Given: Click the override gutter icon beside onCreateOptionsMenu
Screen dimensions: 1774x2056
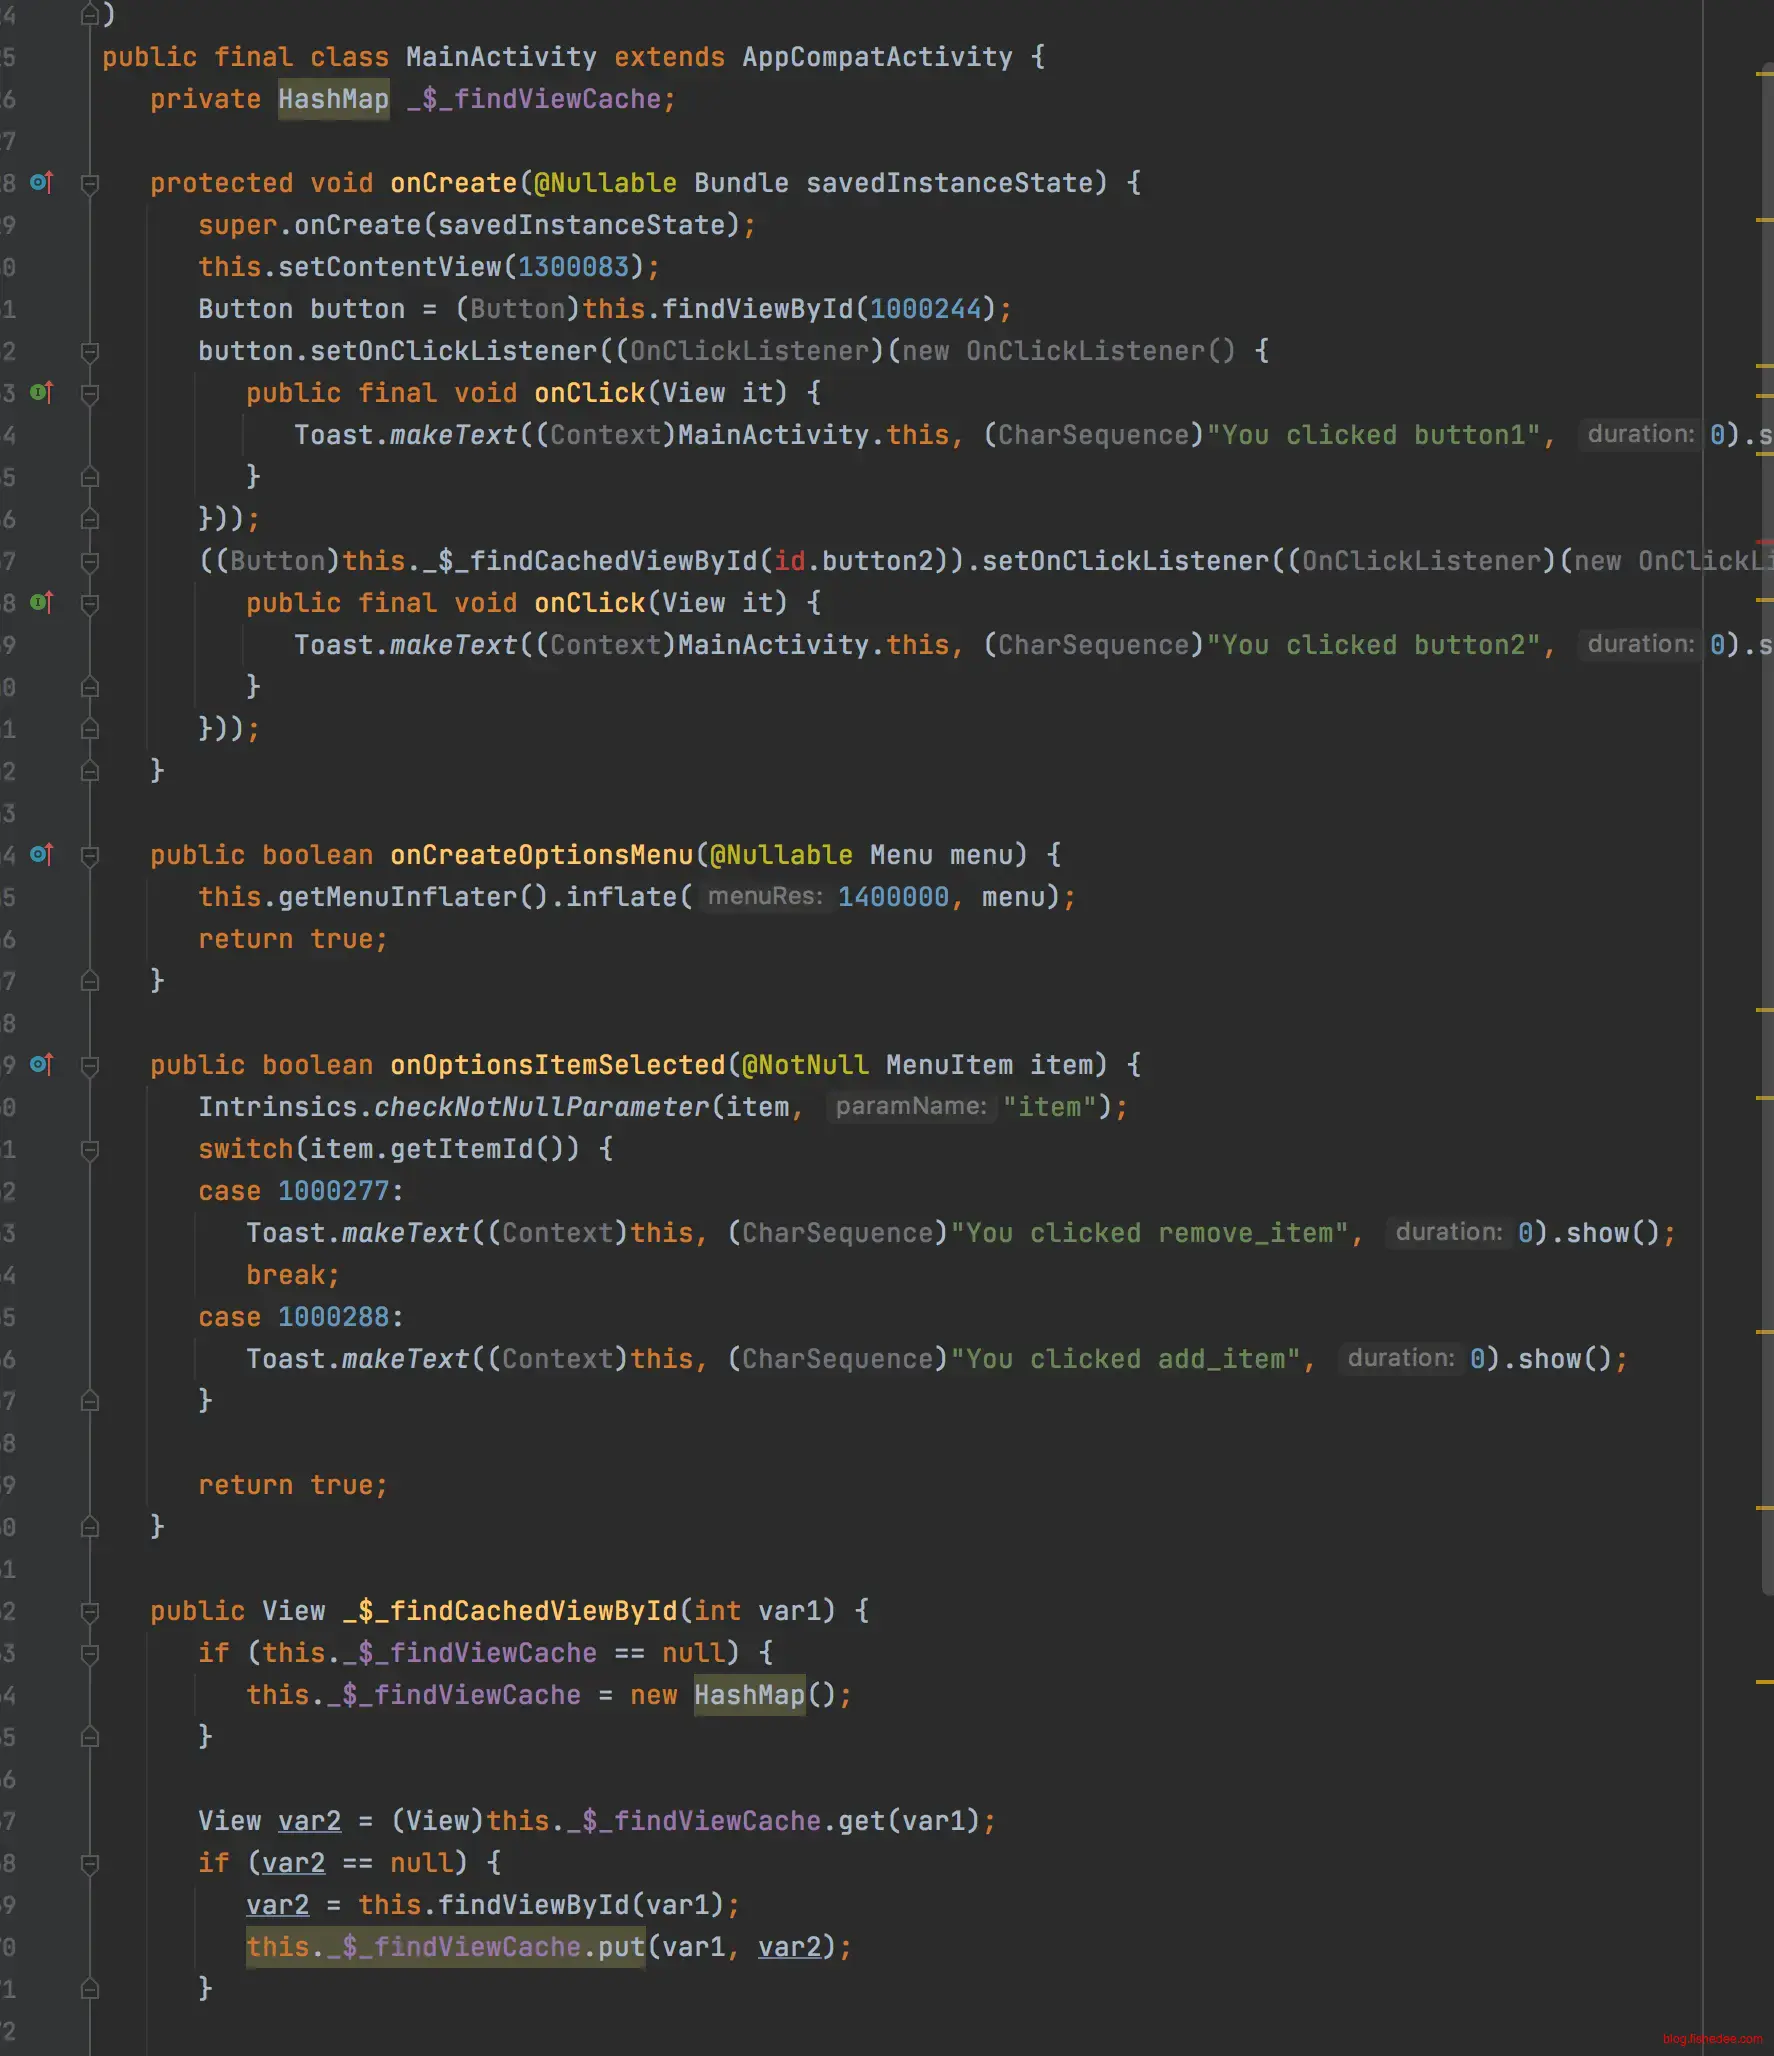Looking at the screenshot, I should coord(41,855).
